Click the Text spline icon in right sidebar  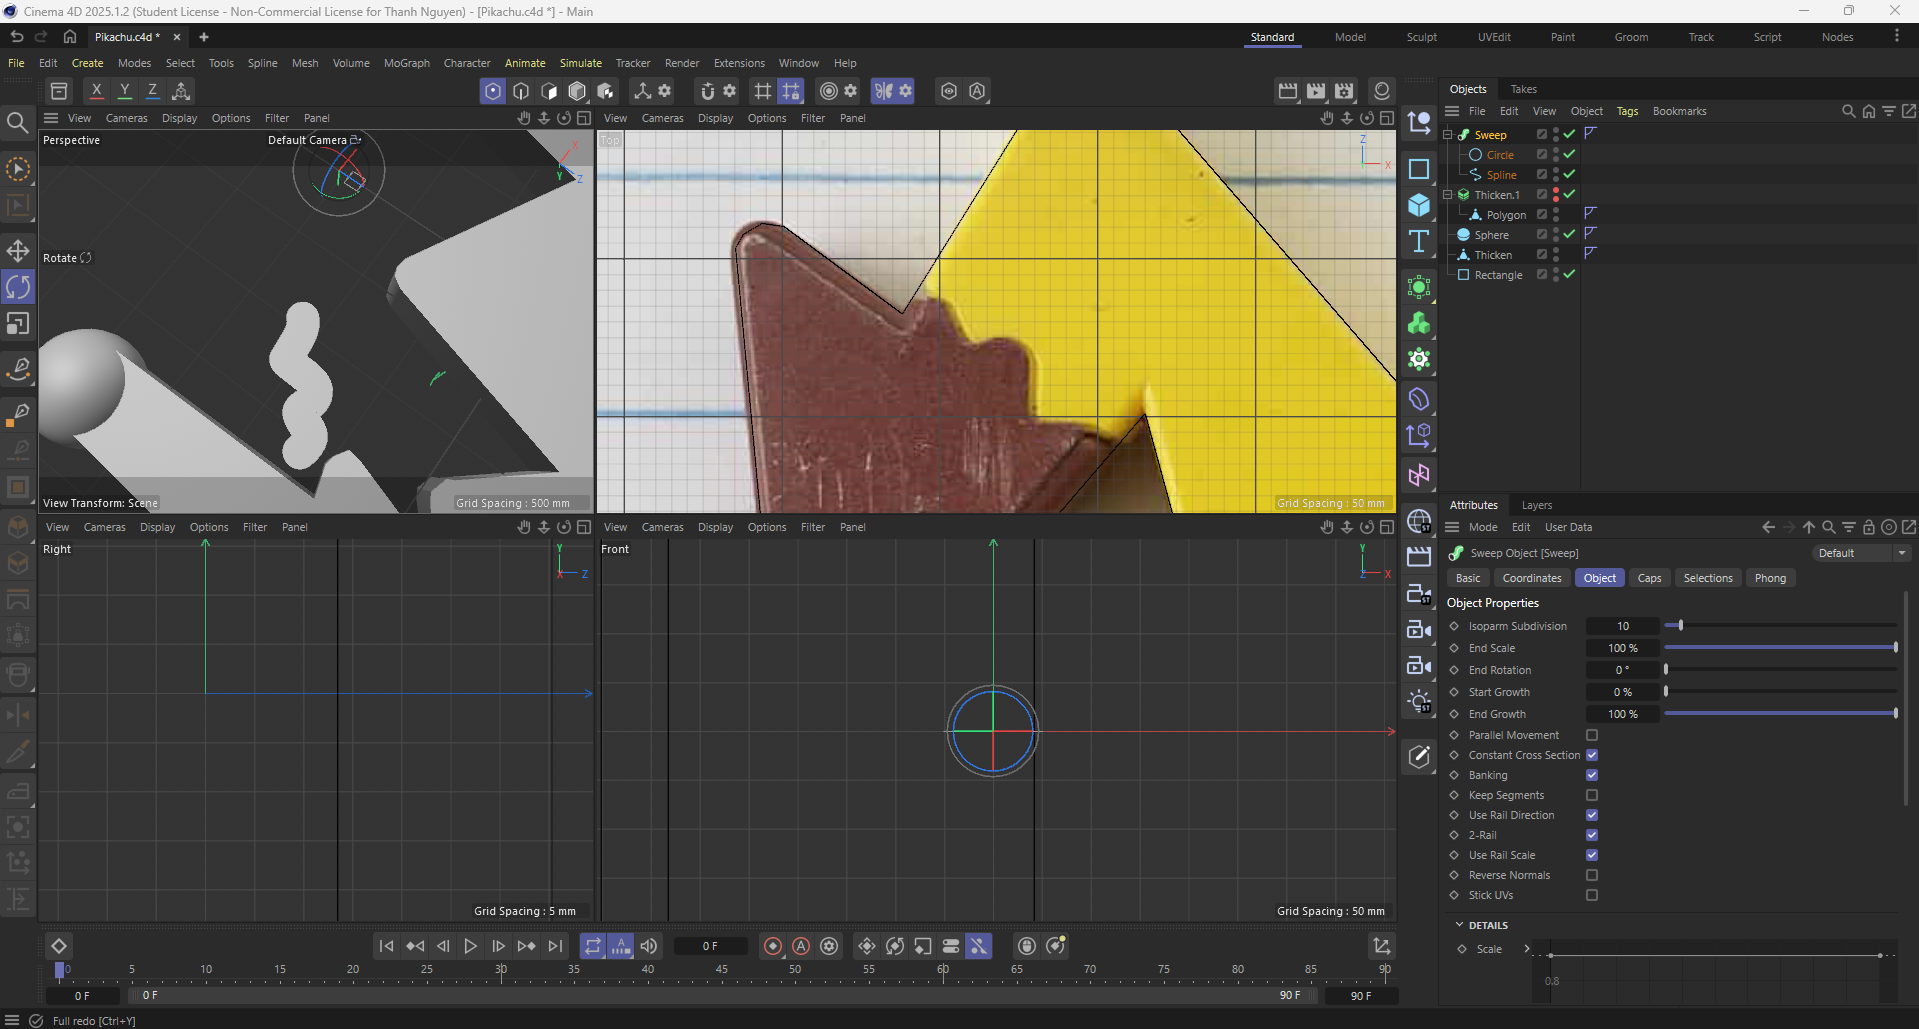[x=1418, y=240]
